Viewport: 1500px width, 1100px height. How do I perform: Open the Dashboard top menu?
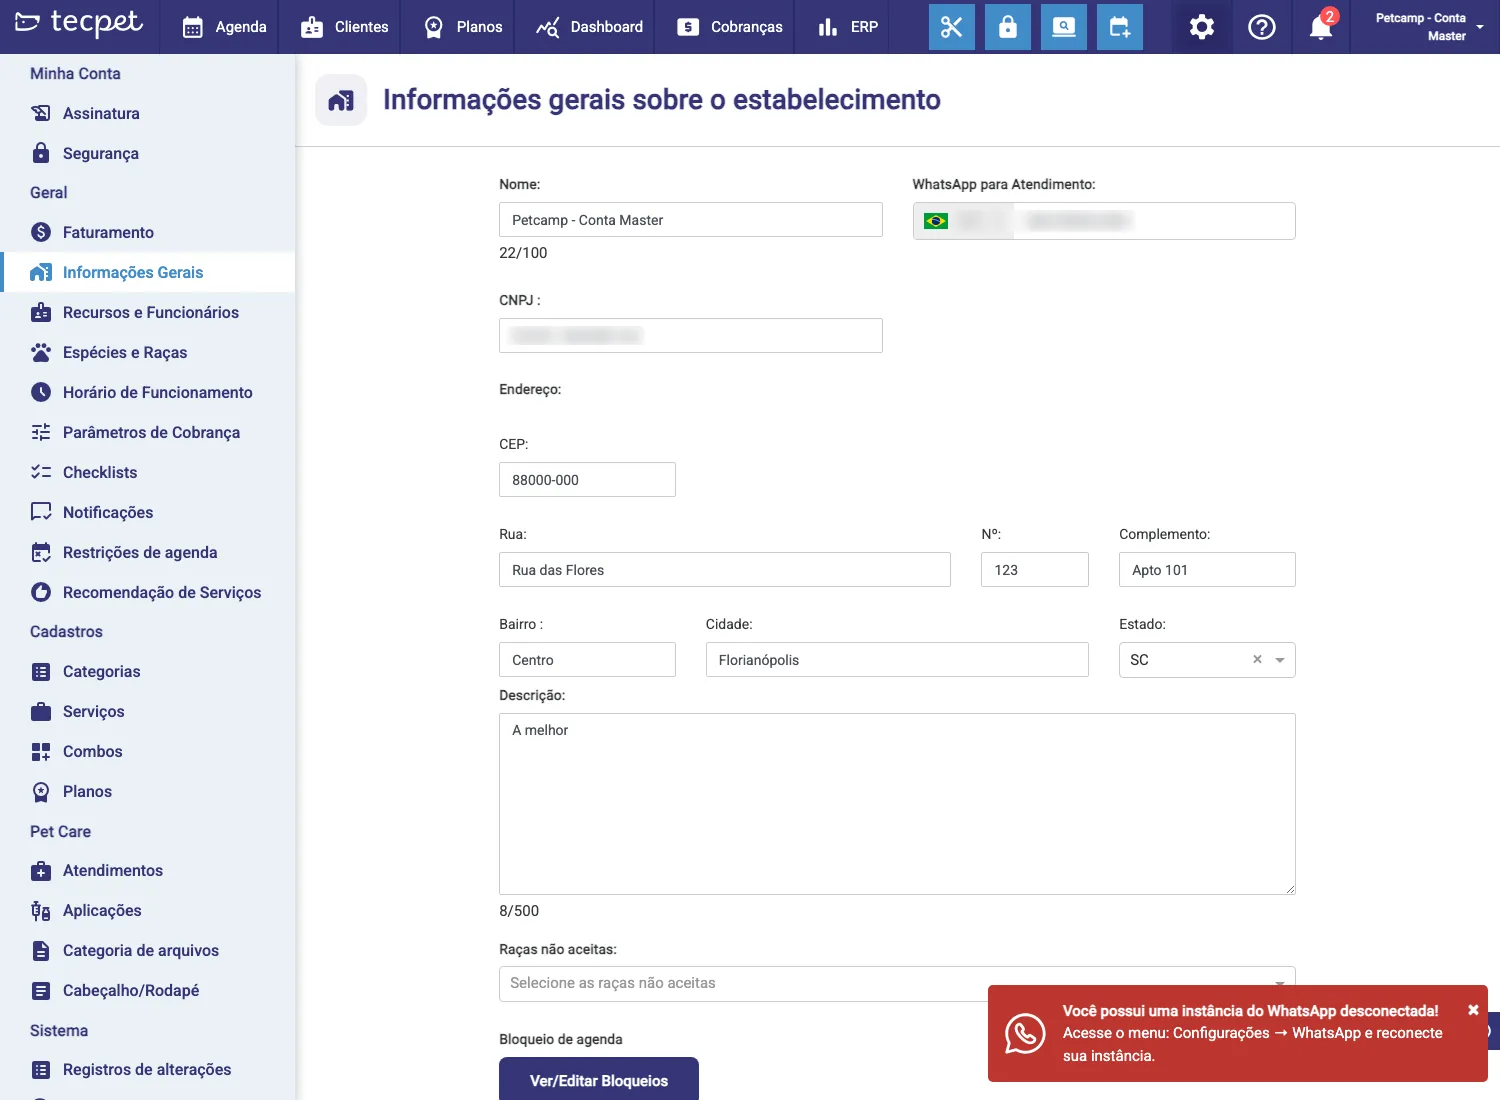589,27
